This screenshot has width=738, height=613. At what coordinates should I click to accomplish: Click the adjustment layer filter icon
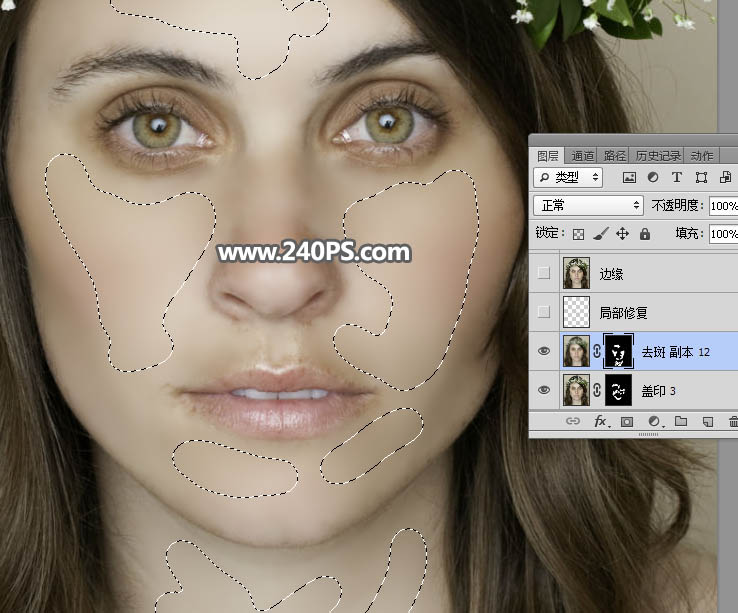(653, 177)
